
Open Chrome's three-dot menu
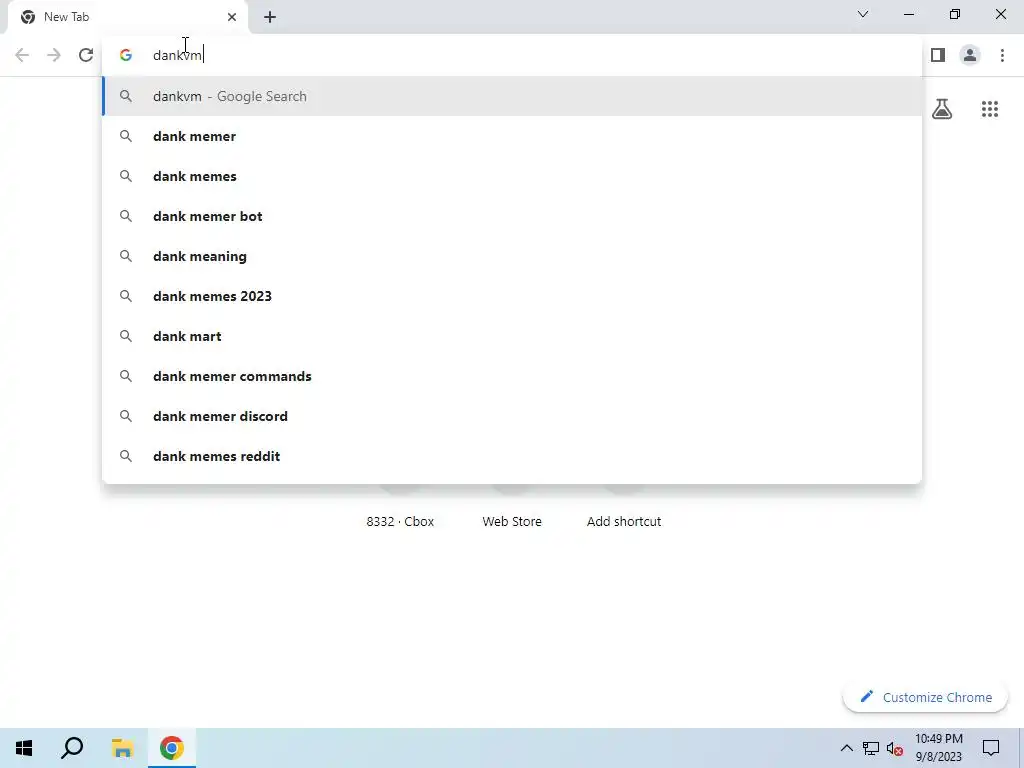point(1002,55)
